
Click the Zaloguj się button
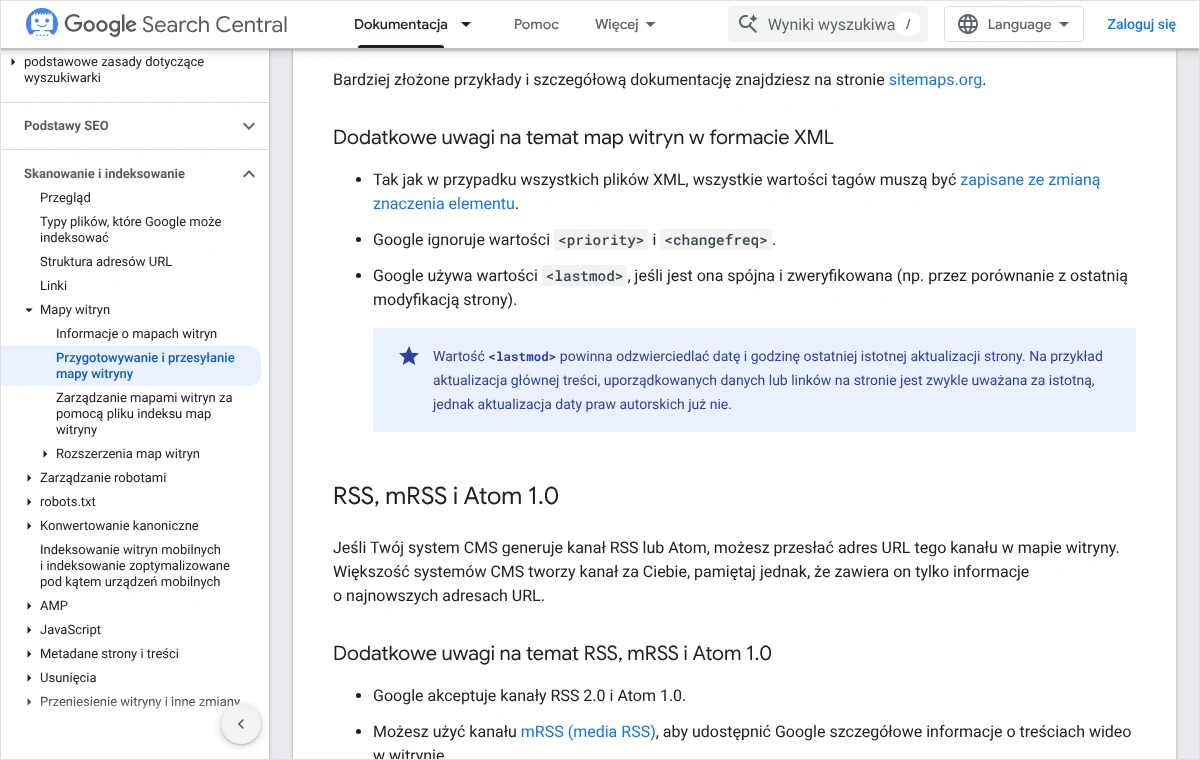[1141, 24]
